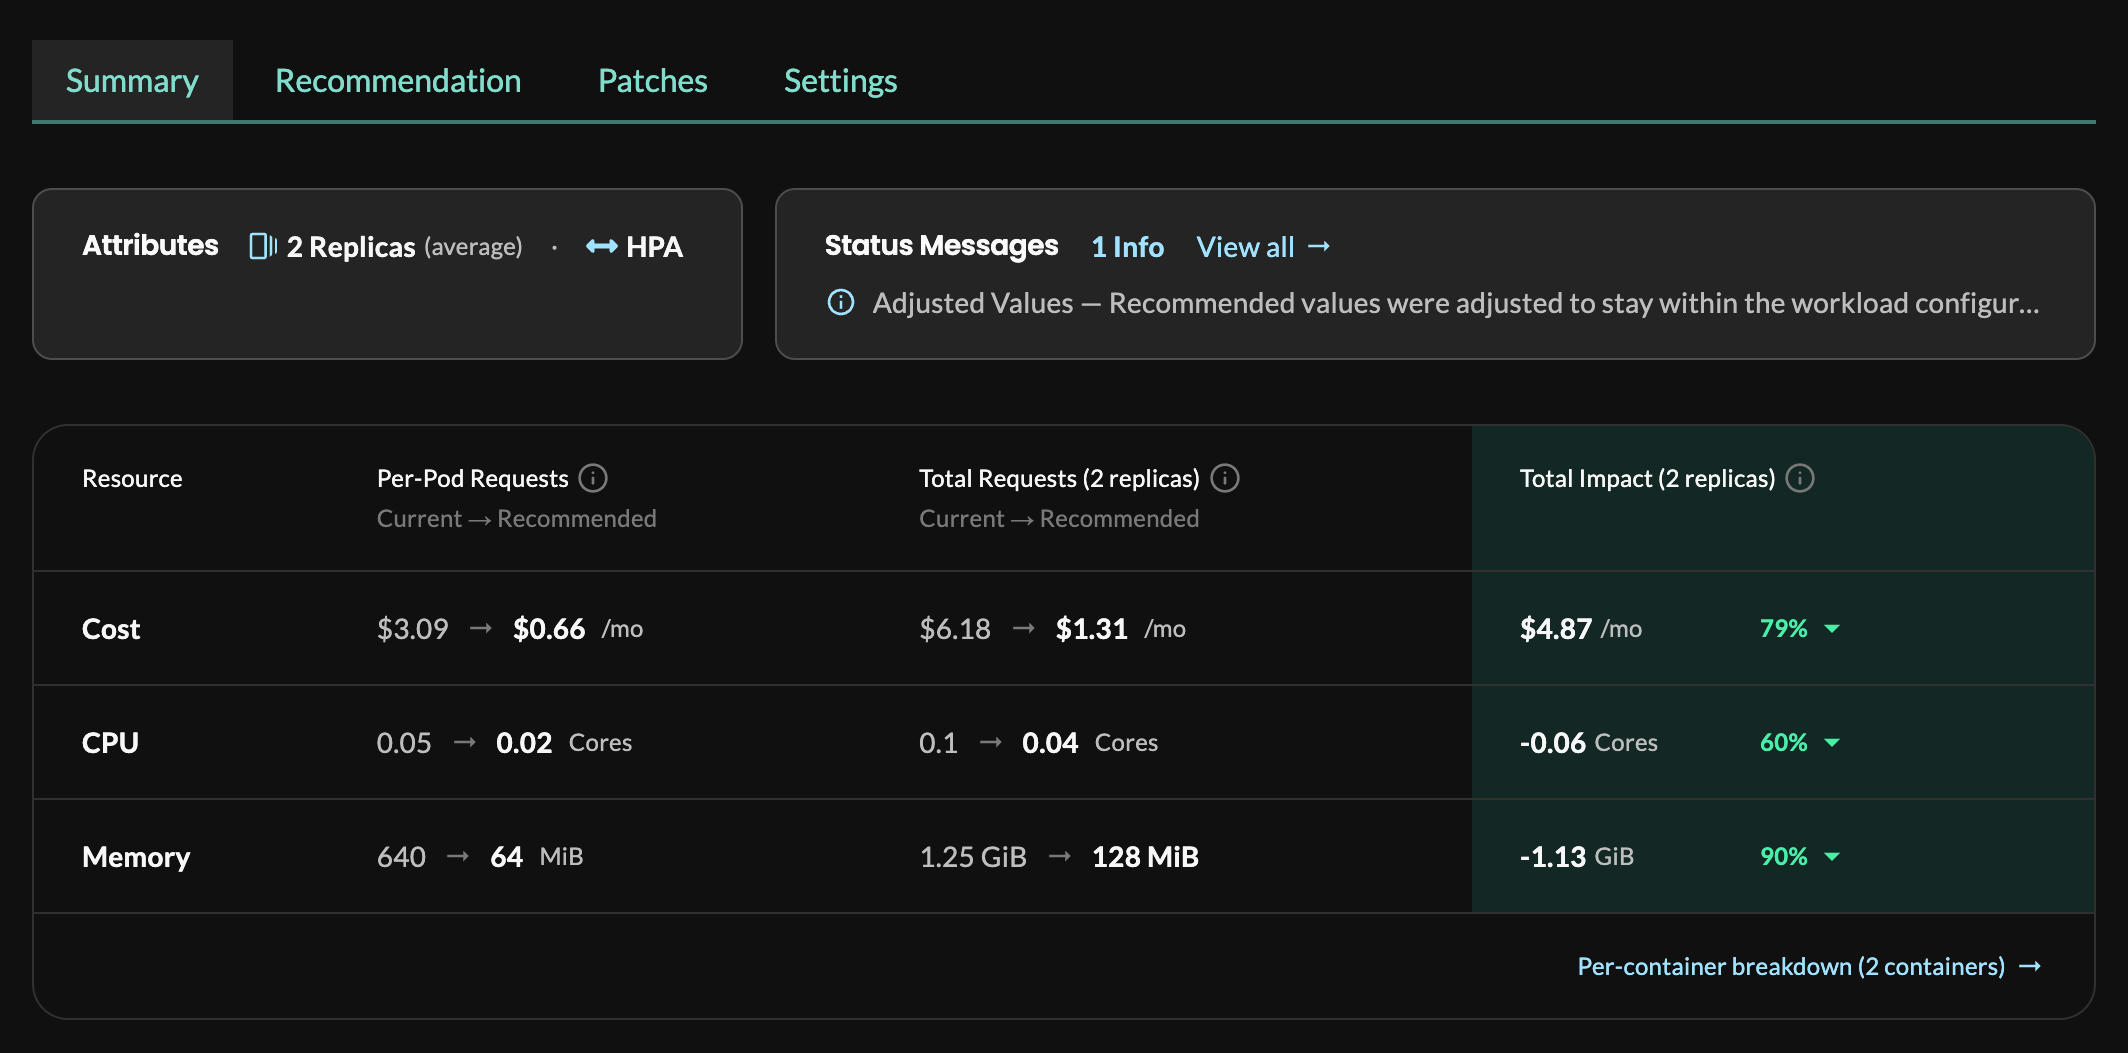2128x1053 pixels.
Task: Click arrow icon after Per-container breakdown
Action: (x=2030, y=966)
